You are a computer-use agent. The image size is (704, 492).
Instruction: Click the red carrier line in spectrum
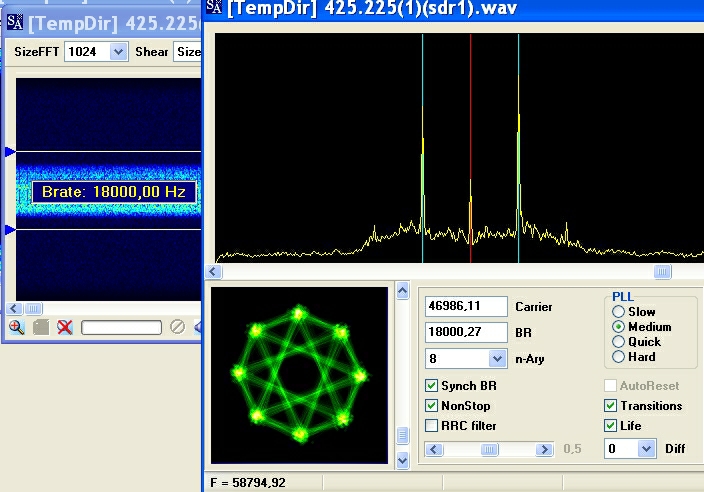[x=471, y=148]
